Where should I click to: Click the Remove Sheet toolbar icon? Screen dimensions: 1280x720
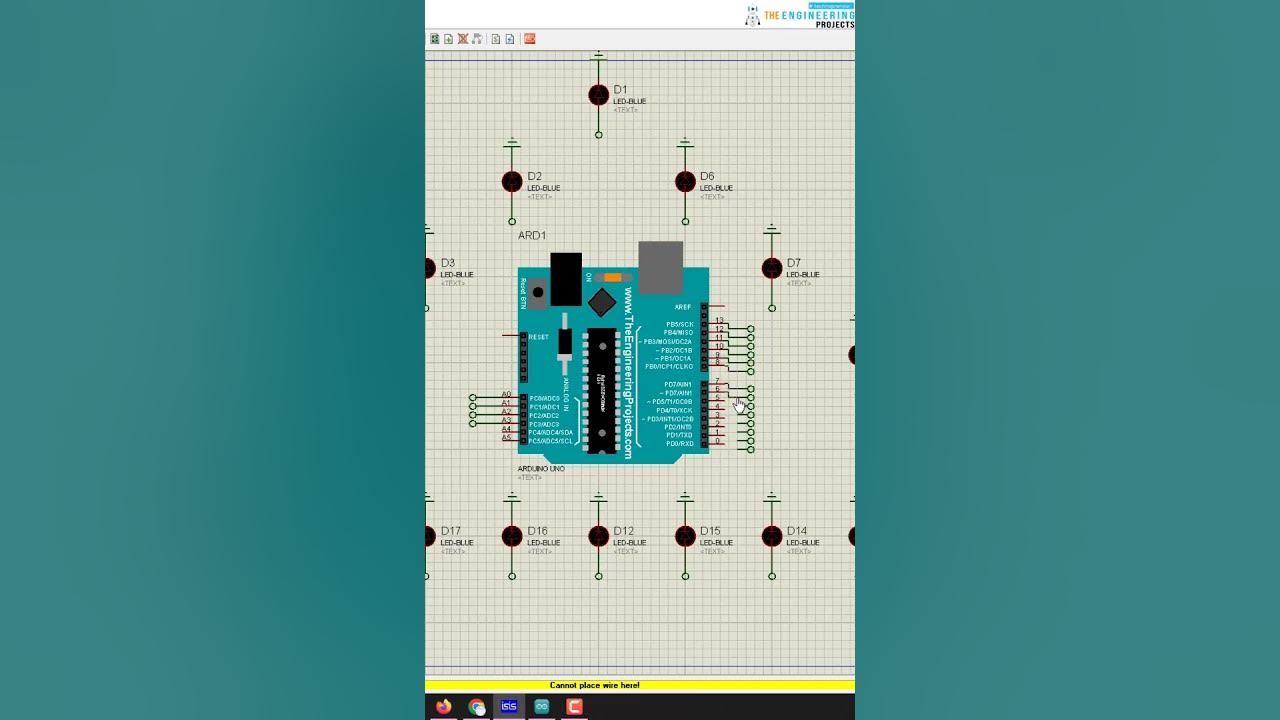click(x=463, y=39)
